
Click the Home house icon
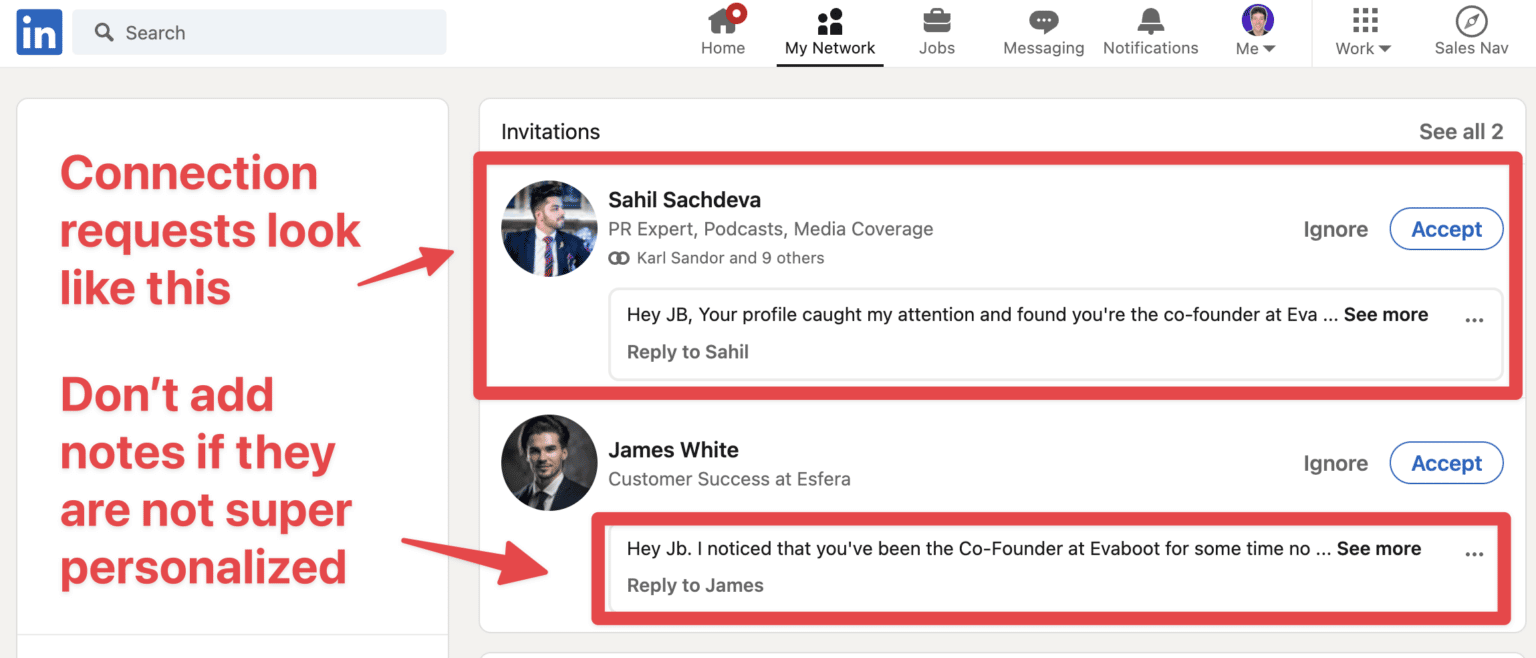pos(722,20)
